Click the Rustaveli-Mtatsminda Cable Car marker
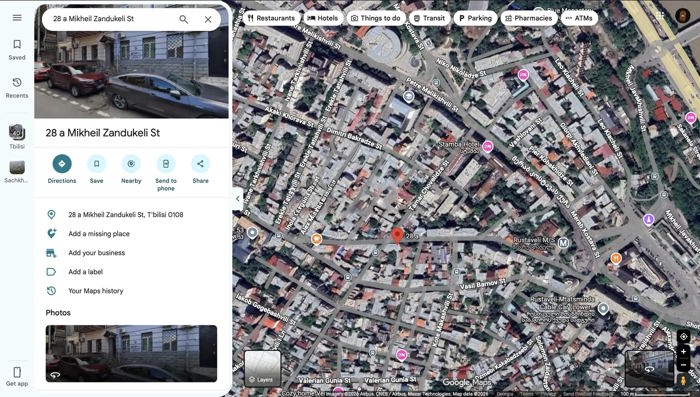This screenshot has height=397, width=700. click(603, 308)
